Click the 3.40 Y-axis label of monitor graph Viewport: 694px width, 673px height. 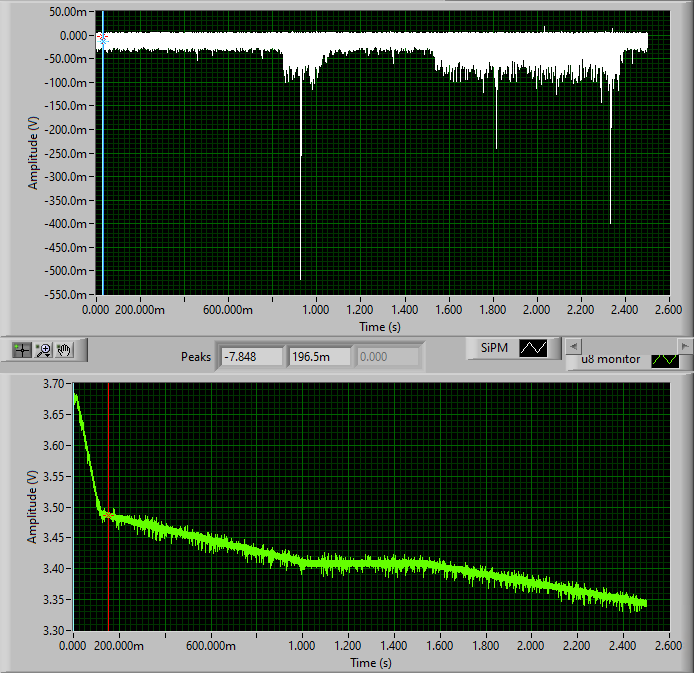pyautogui.click(x=54, y=569)
